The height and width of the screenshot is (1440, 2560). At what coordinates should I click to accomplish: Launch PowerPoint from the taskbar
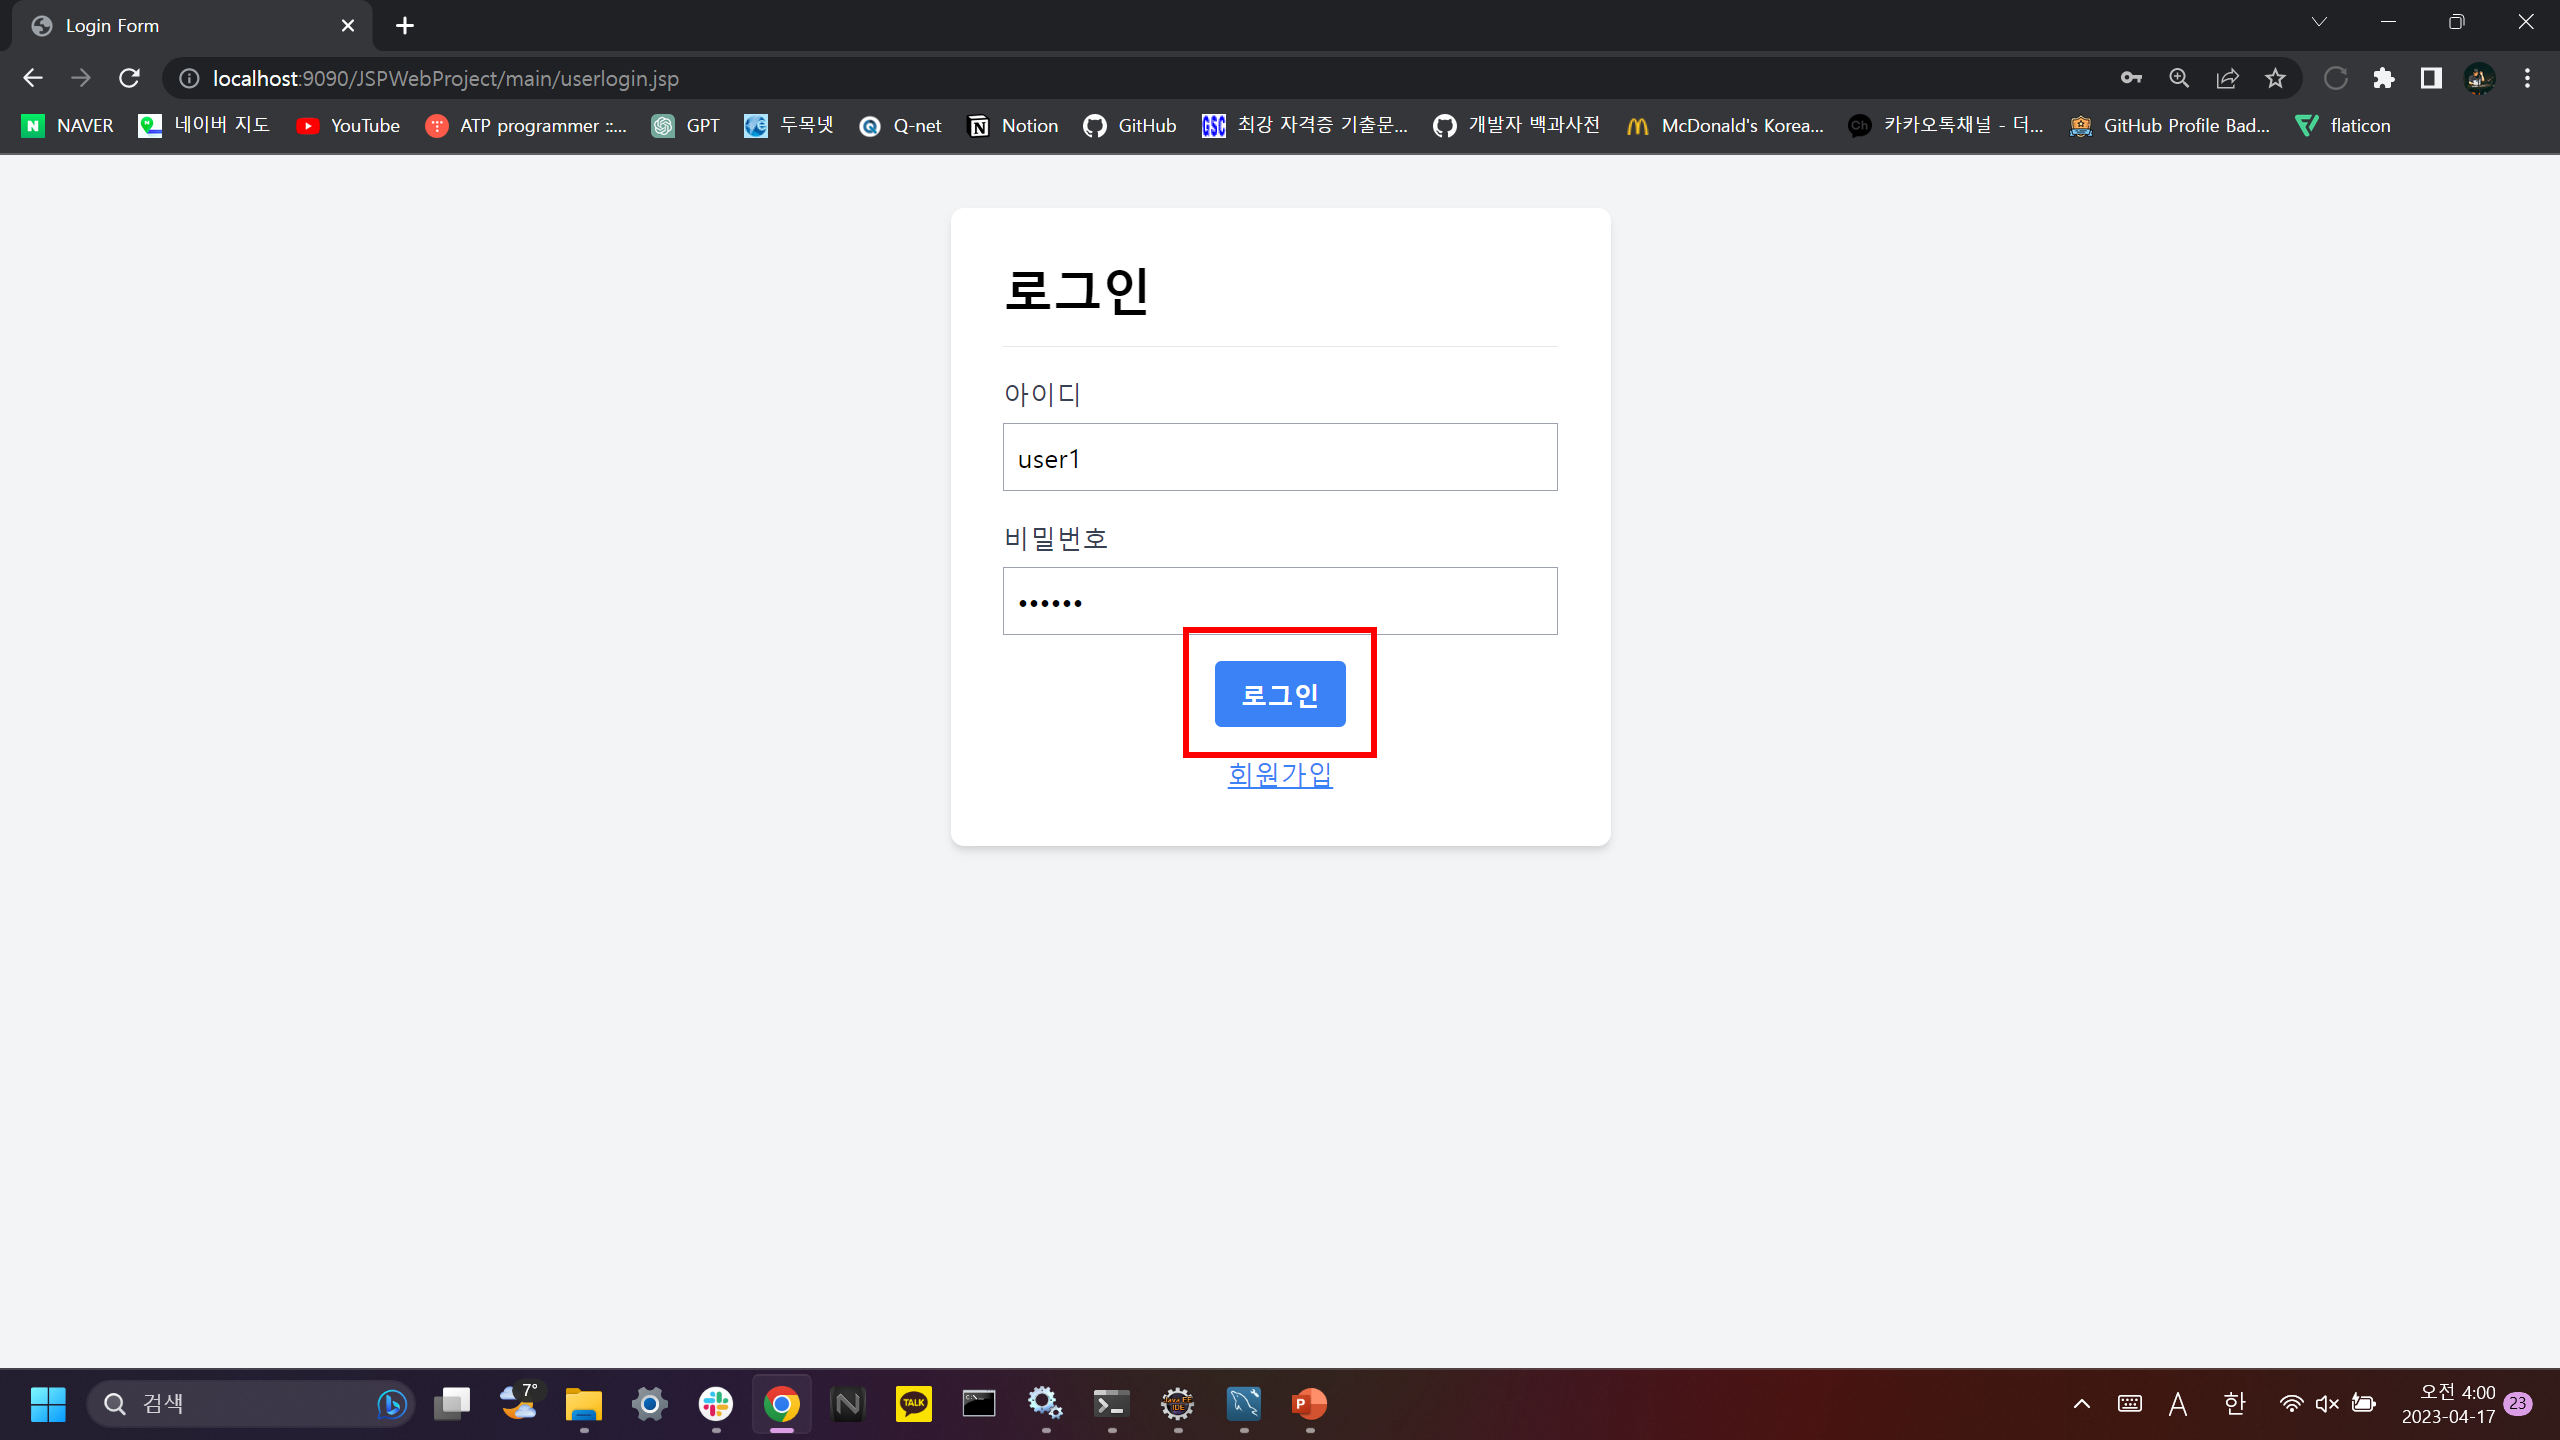[1308, 1404]
